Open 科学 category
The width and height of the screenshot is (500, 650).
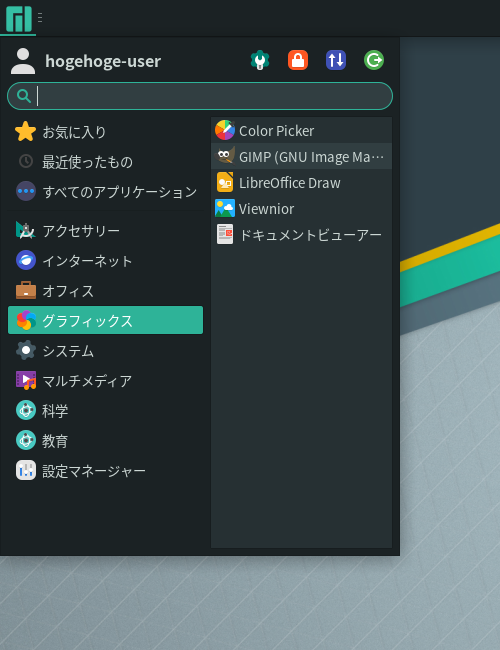pyautogui.click(x=105, y=411)
